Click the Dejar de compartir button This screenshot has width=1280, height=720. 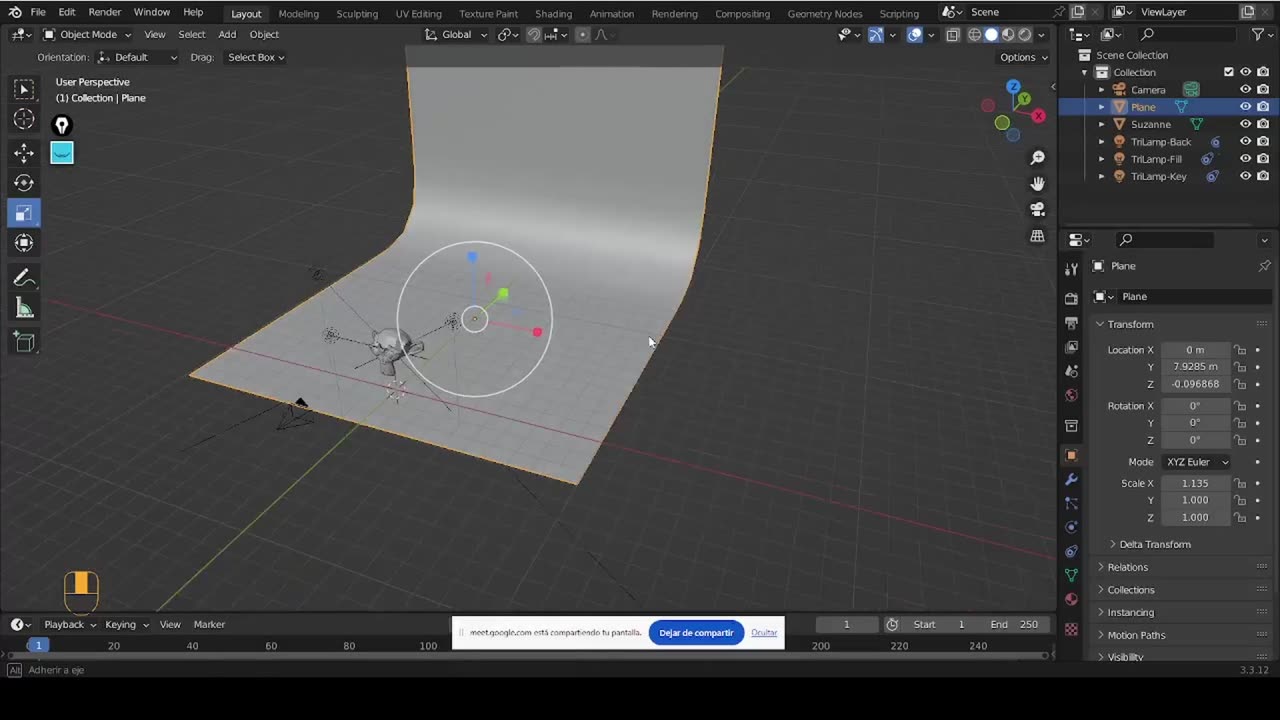click(696, 633)
